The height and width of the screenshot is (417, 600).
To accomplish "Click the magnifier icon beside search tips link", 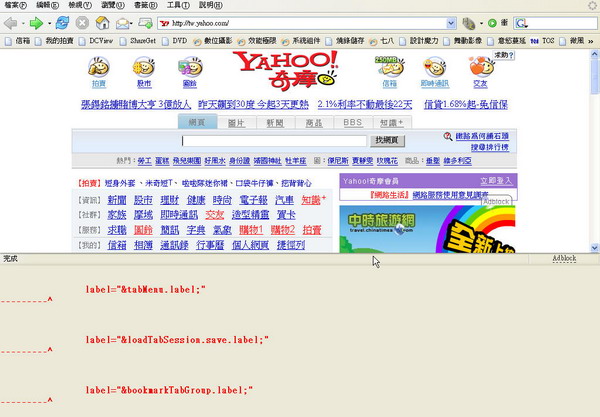I will click(448, 136).
